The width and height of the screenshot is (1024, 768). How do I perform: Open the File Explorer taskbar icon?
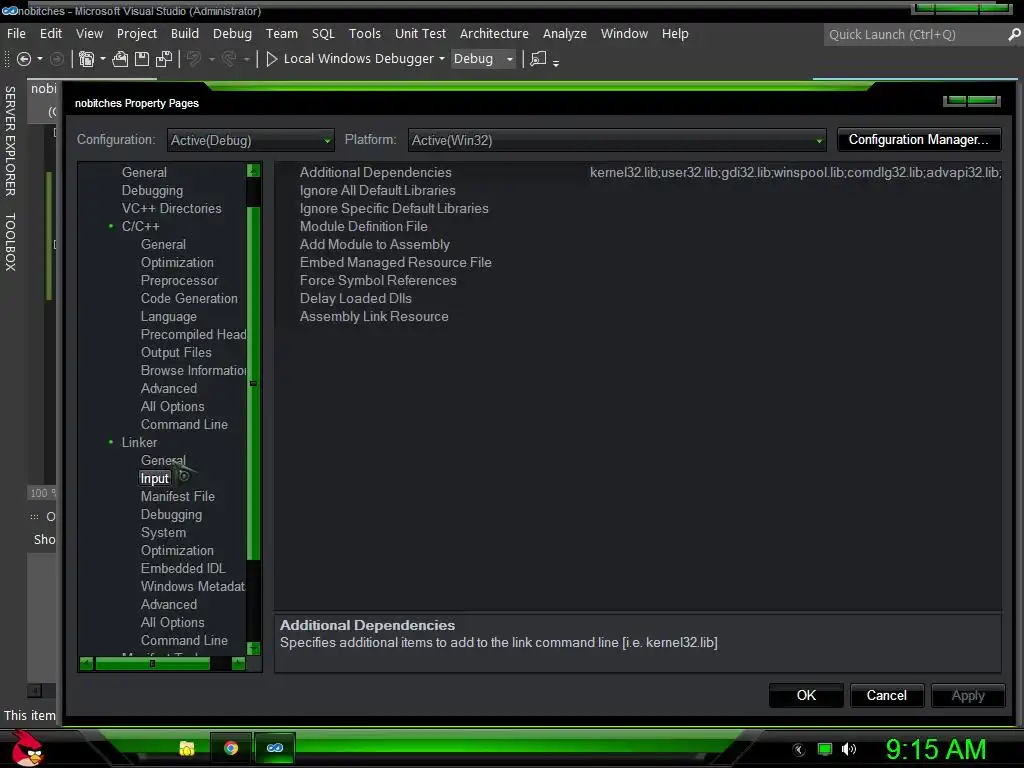187,748
